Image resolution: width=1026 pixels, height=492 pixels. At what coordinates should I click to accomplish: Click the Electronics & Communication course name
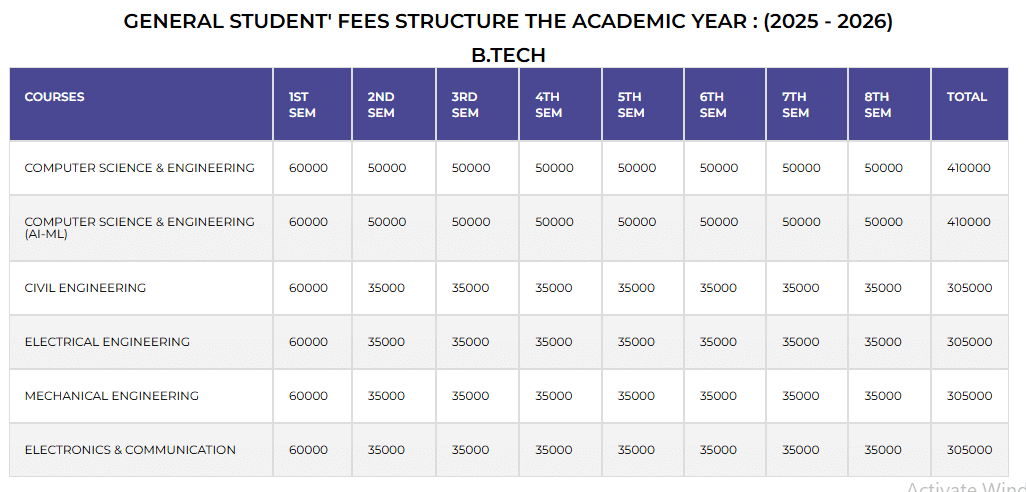pos(130,450)
